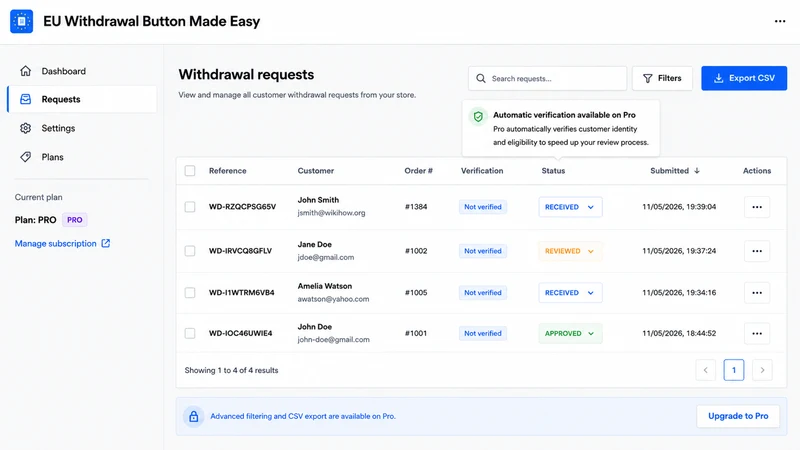Click the PRO plan badge
Screen dimensions: 800x450
point(74,220)
